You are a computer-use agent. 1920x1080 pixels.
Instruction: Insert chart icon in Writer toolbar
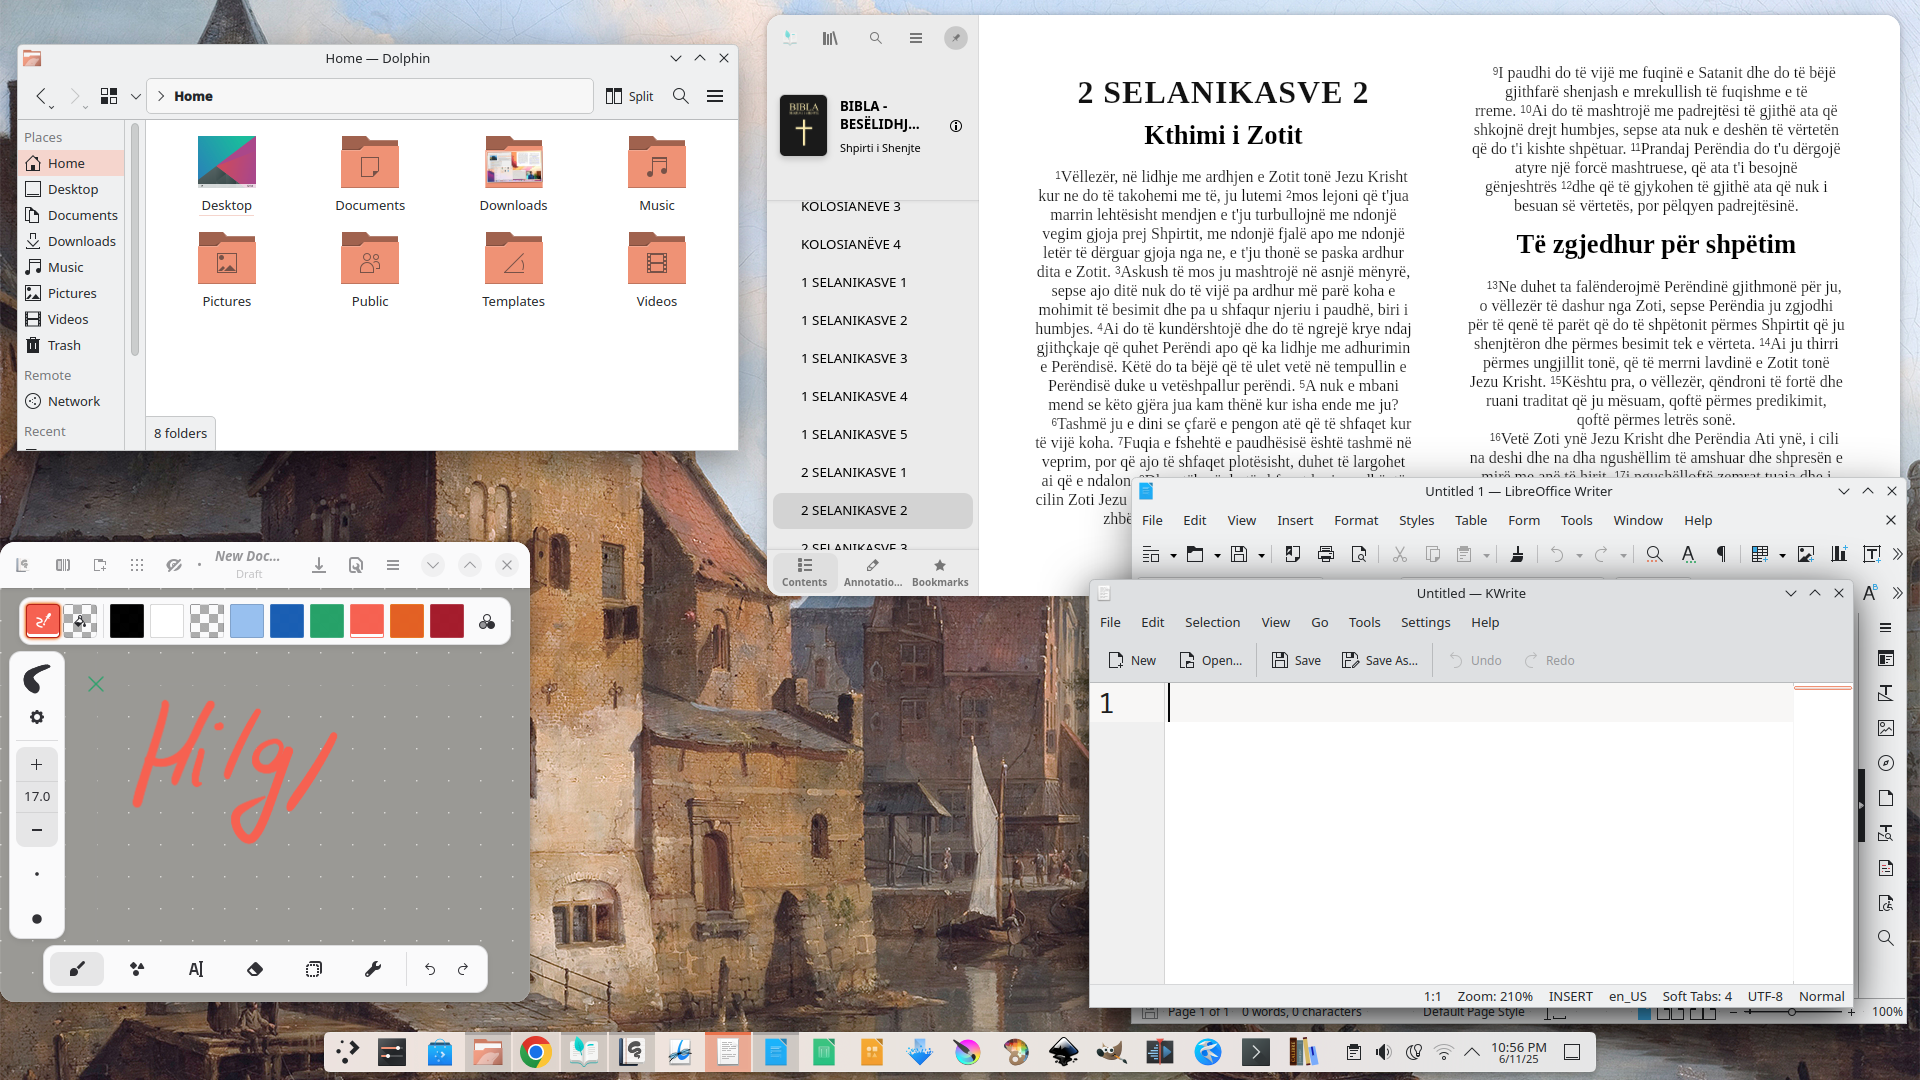(1839, 554)
